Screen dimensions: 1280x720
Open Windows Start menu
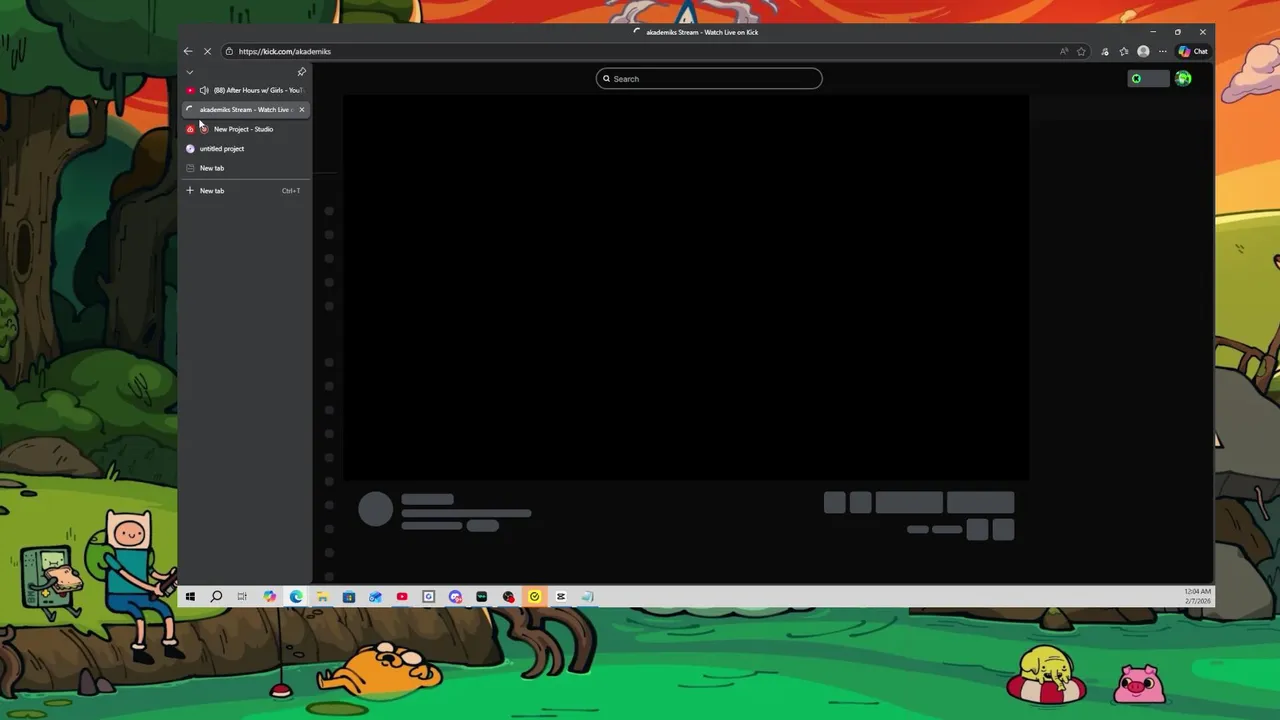click(x=190, y=597)
